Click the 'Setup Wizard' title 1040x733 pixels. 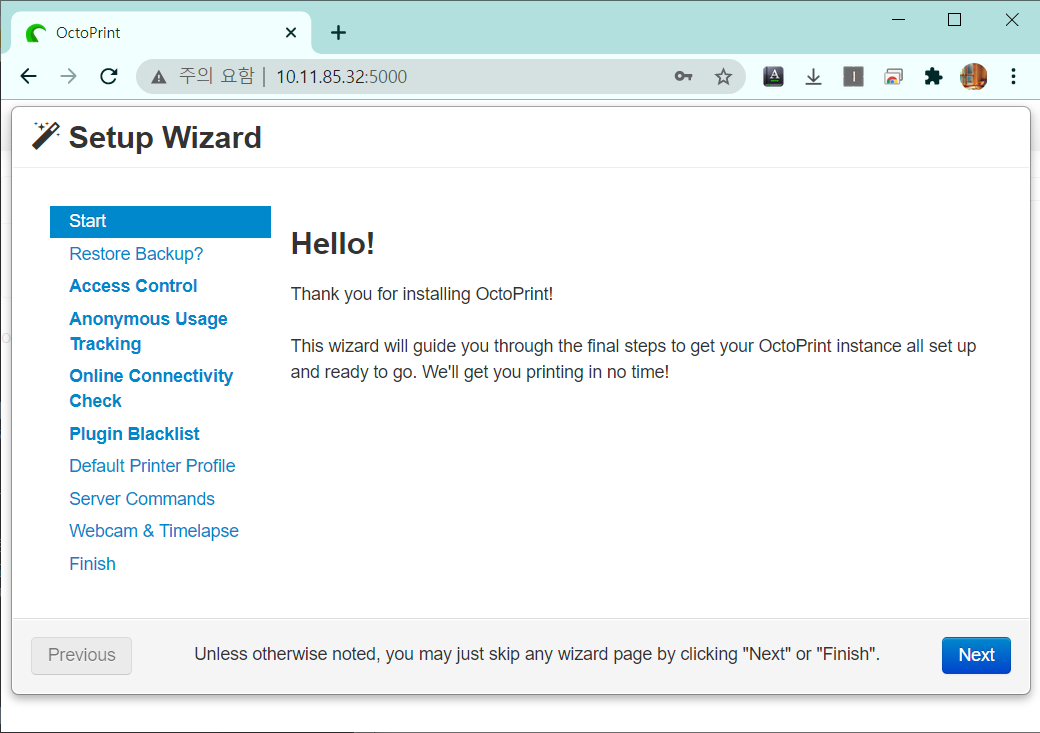pyautogui.click(x=165, y=138)
